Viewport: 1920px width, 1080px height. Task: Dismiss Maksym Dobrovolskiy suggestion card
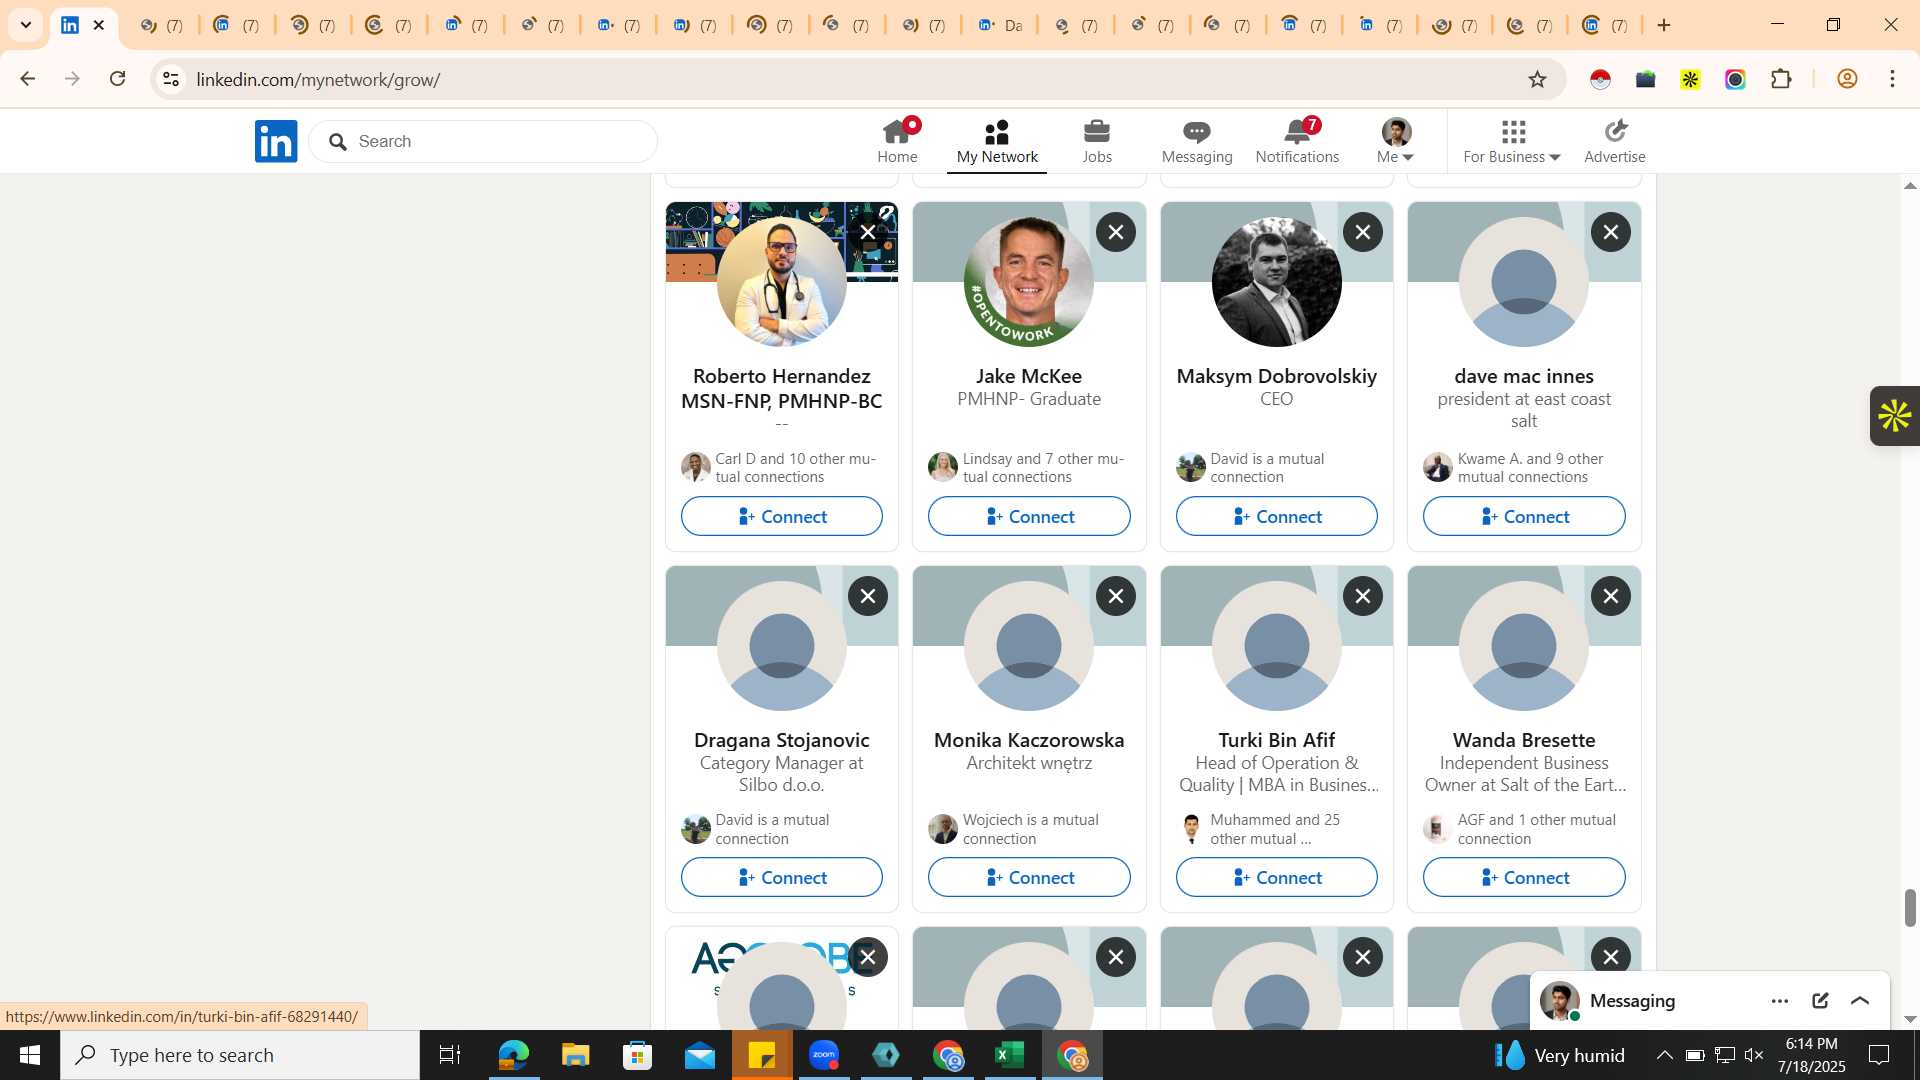1363,232
